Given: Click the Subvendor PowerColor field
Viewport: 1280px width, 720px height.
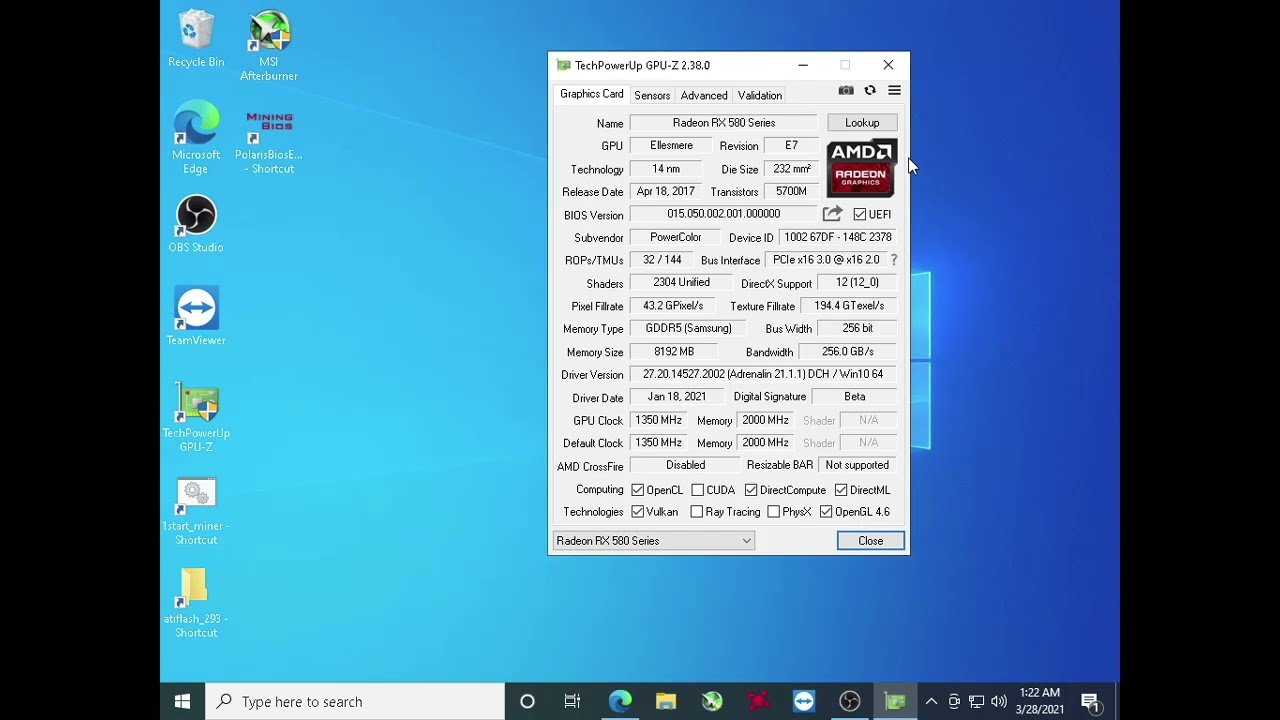Looking at the screenshot, I should (x=676, y=237).
